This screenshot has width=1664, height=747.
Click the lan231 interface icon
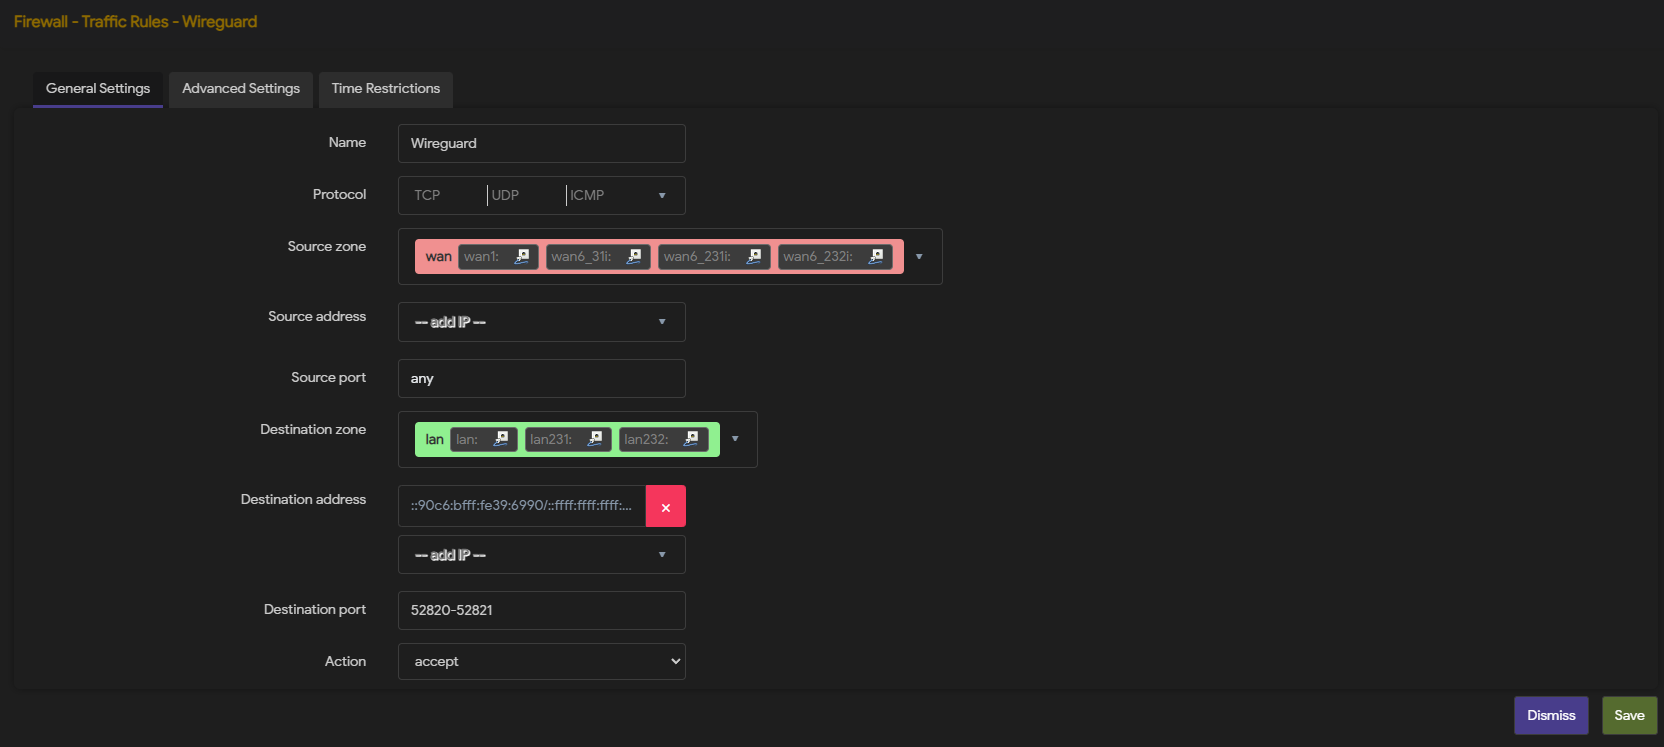595,439
